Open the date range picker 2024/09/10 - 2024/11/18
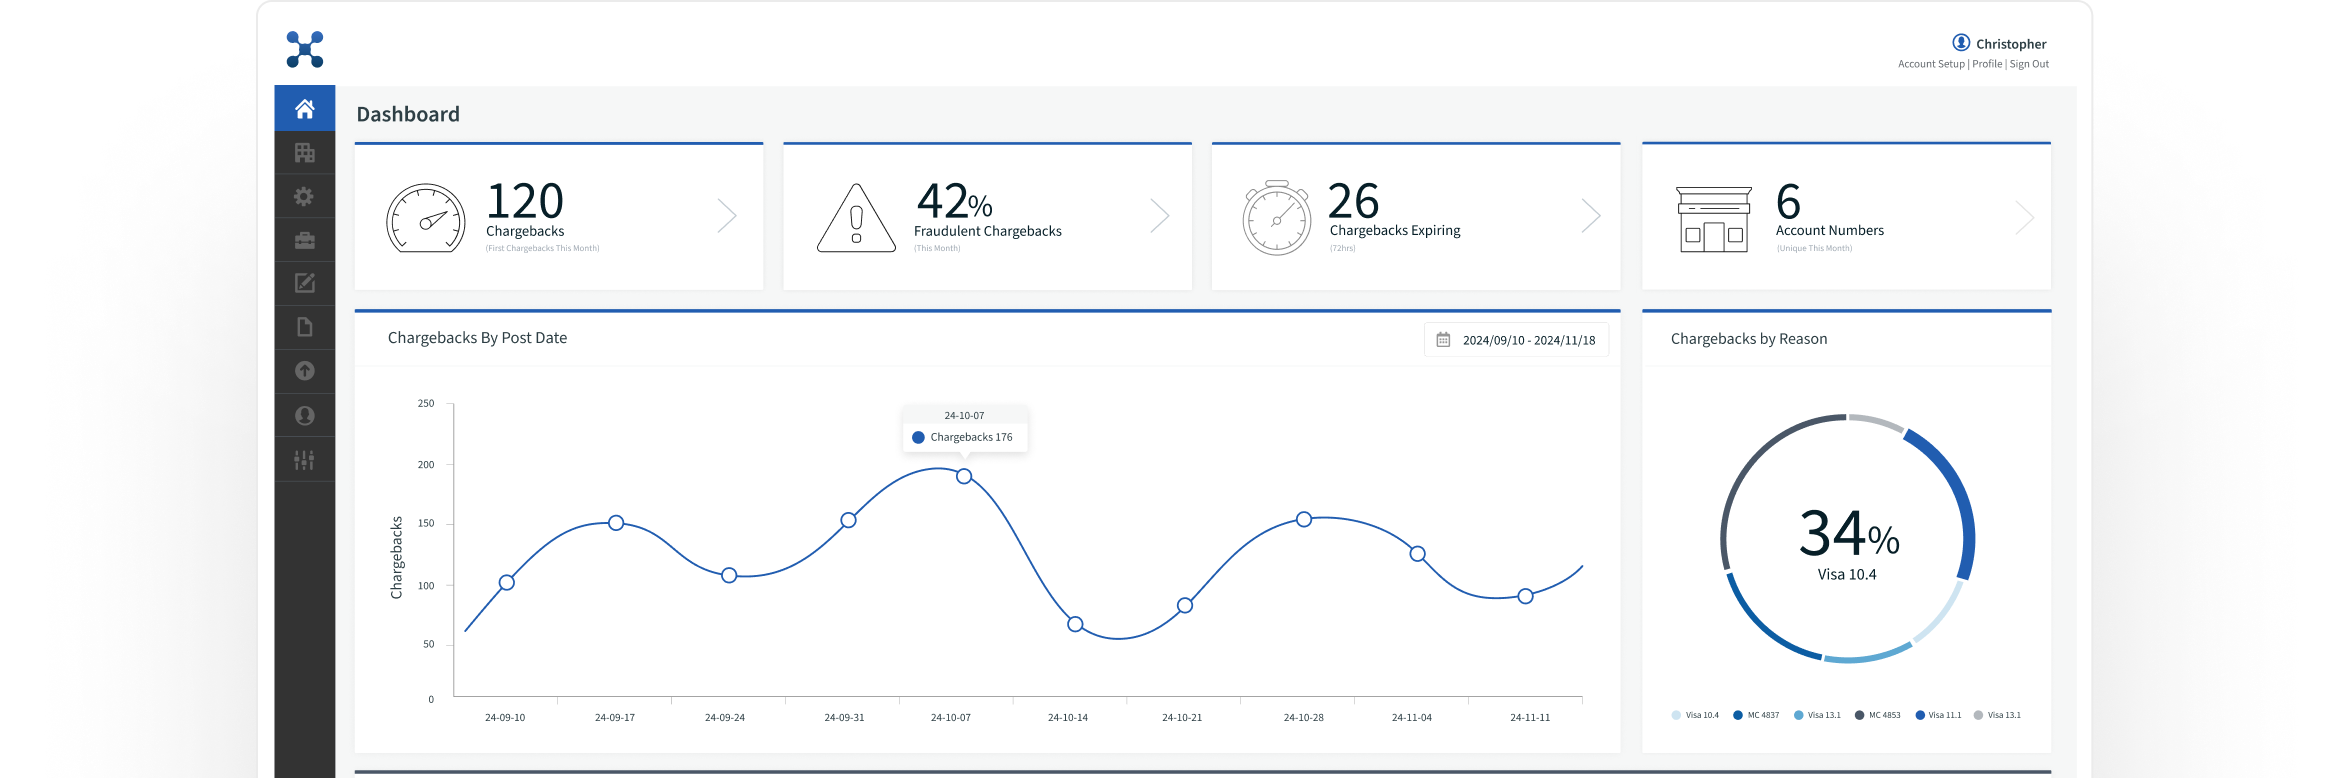Image resolution: width=2350 pixels, height=778 pixels. [x=1516, y=340]
